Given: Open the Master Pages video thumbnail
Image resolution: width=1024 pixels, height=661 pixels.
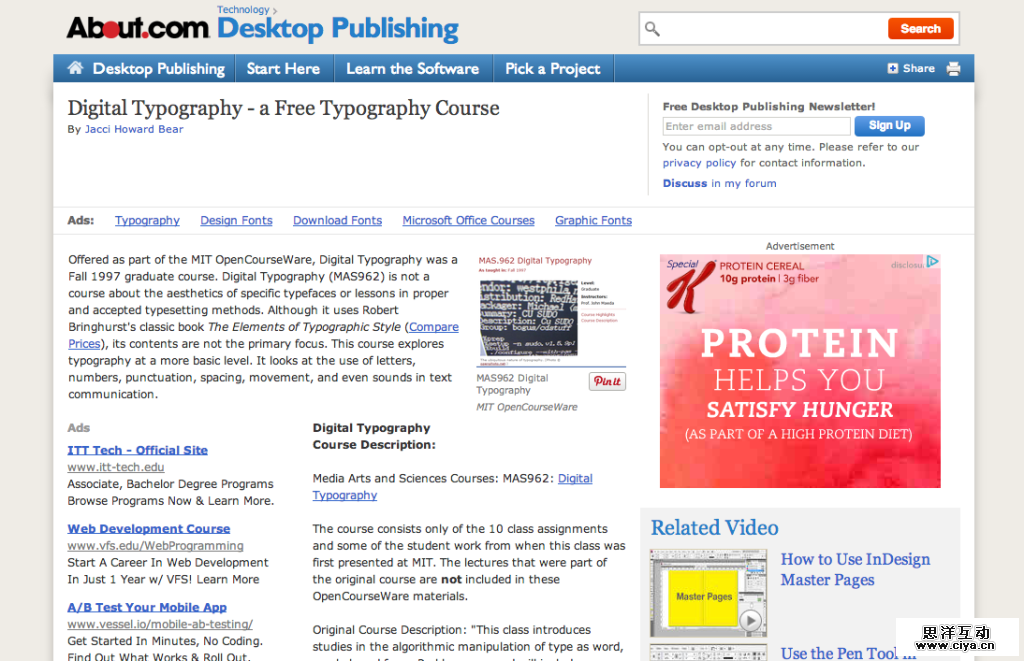Looking at the screenshot, I should [708, 593].
